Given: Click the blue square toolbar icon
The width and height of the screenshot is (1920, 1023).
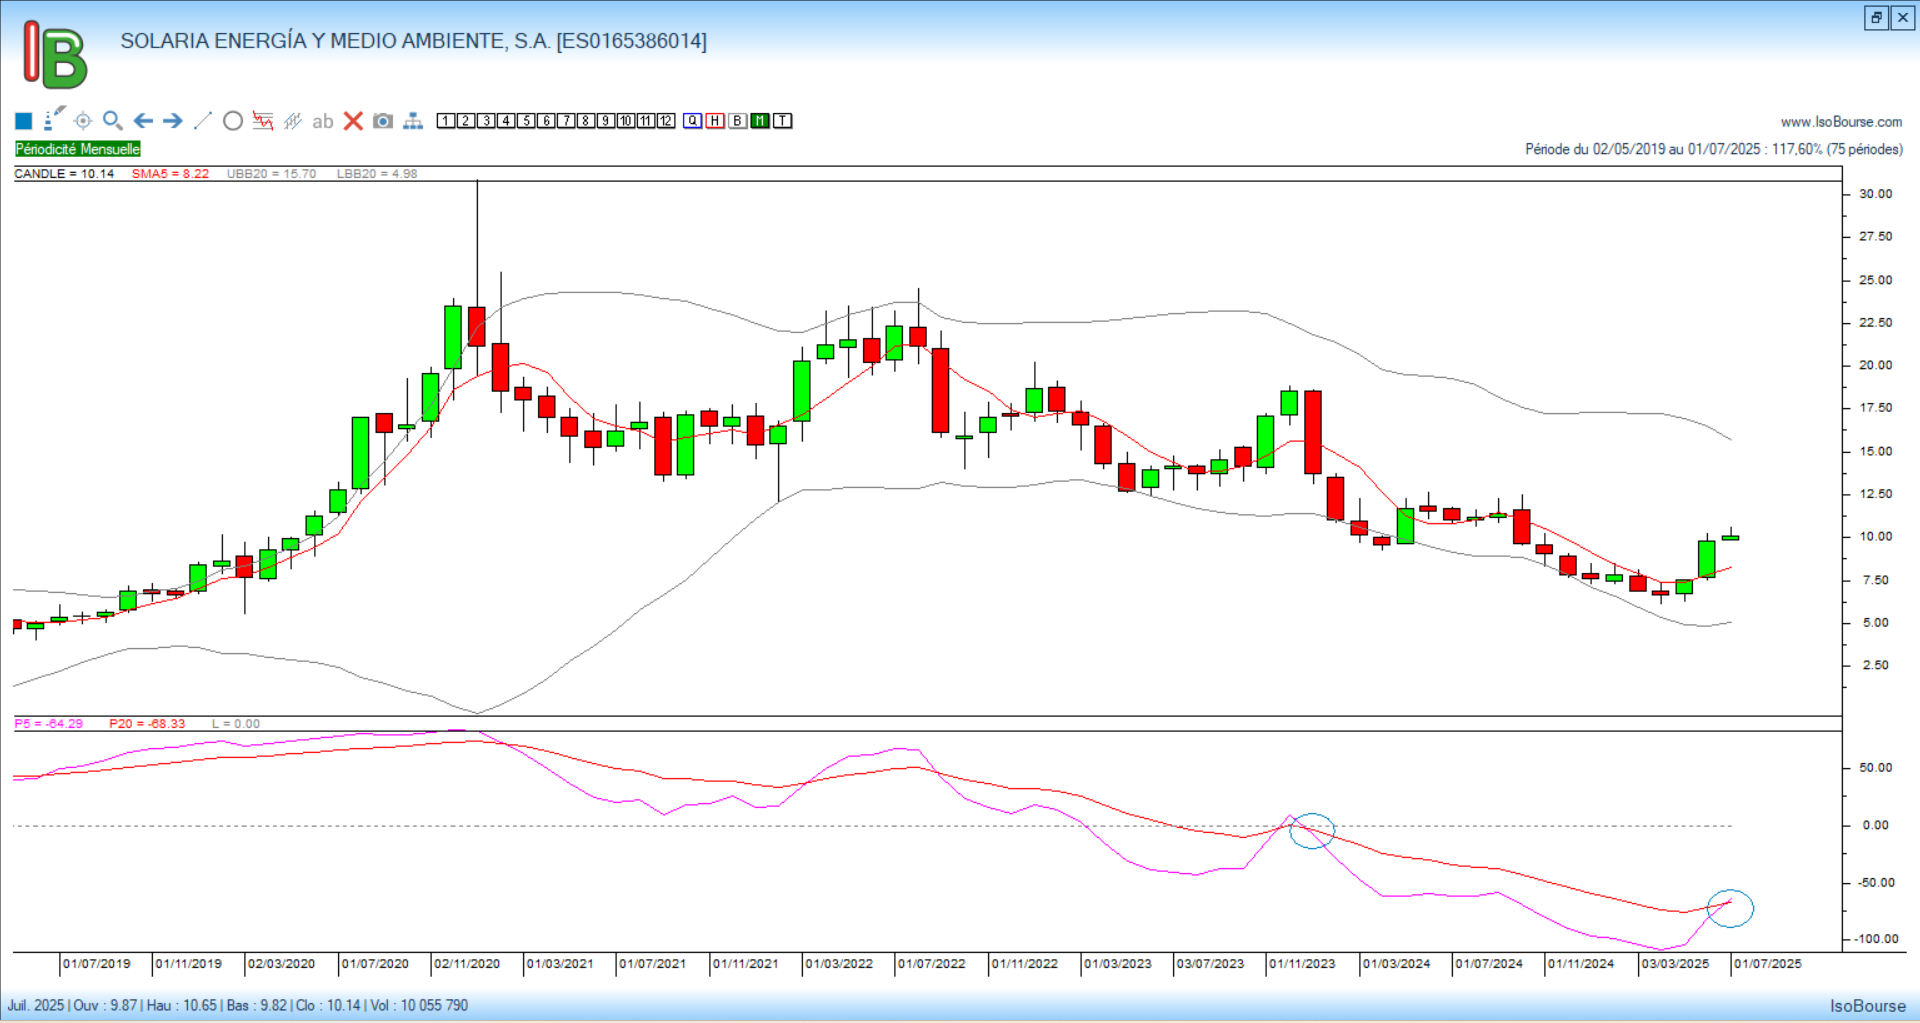Looking at the screenshot, I should (x=24, y=121).
